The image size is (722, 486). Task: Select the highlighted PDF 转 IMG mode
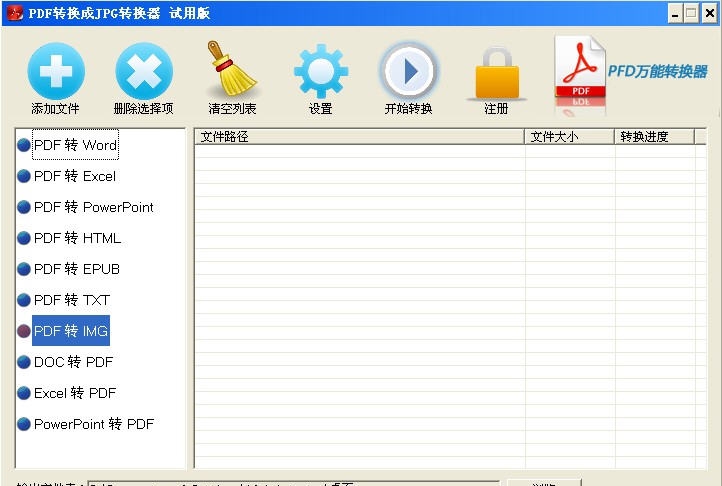[x=71, y=331]
